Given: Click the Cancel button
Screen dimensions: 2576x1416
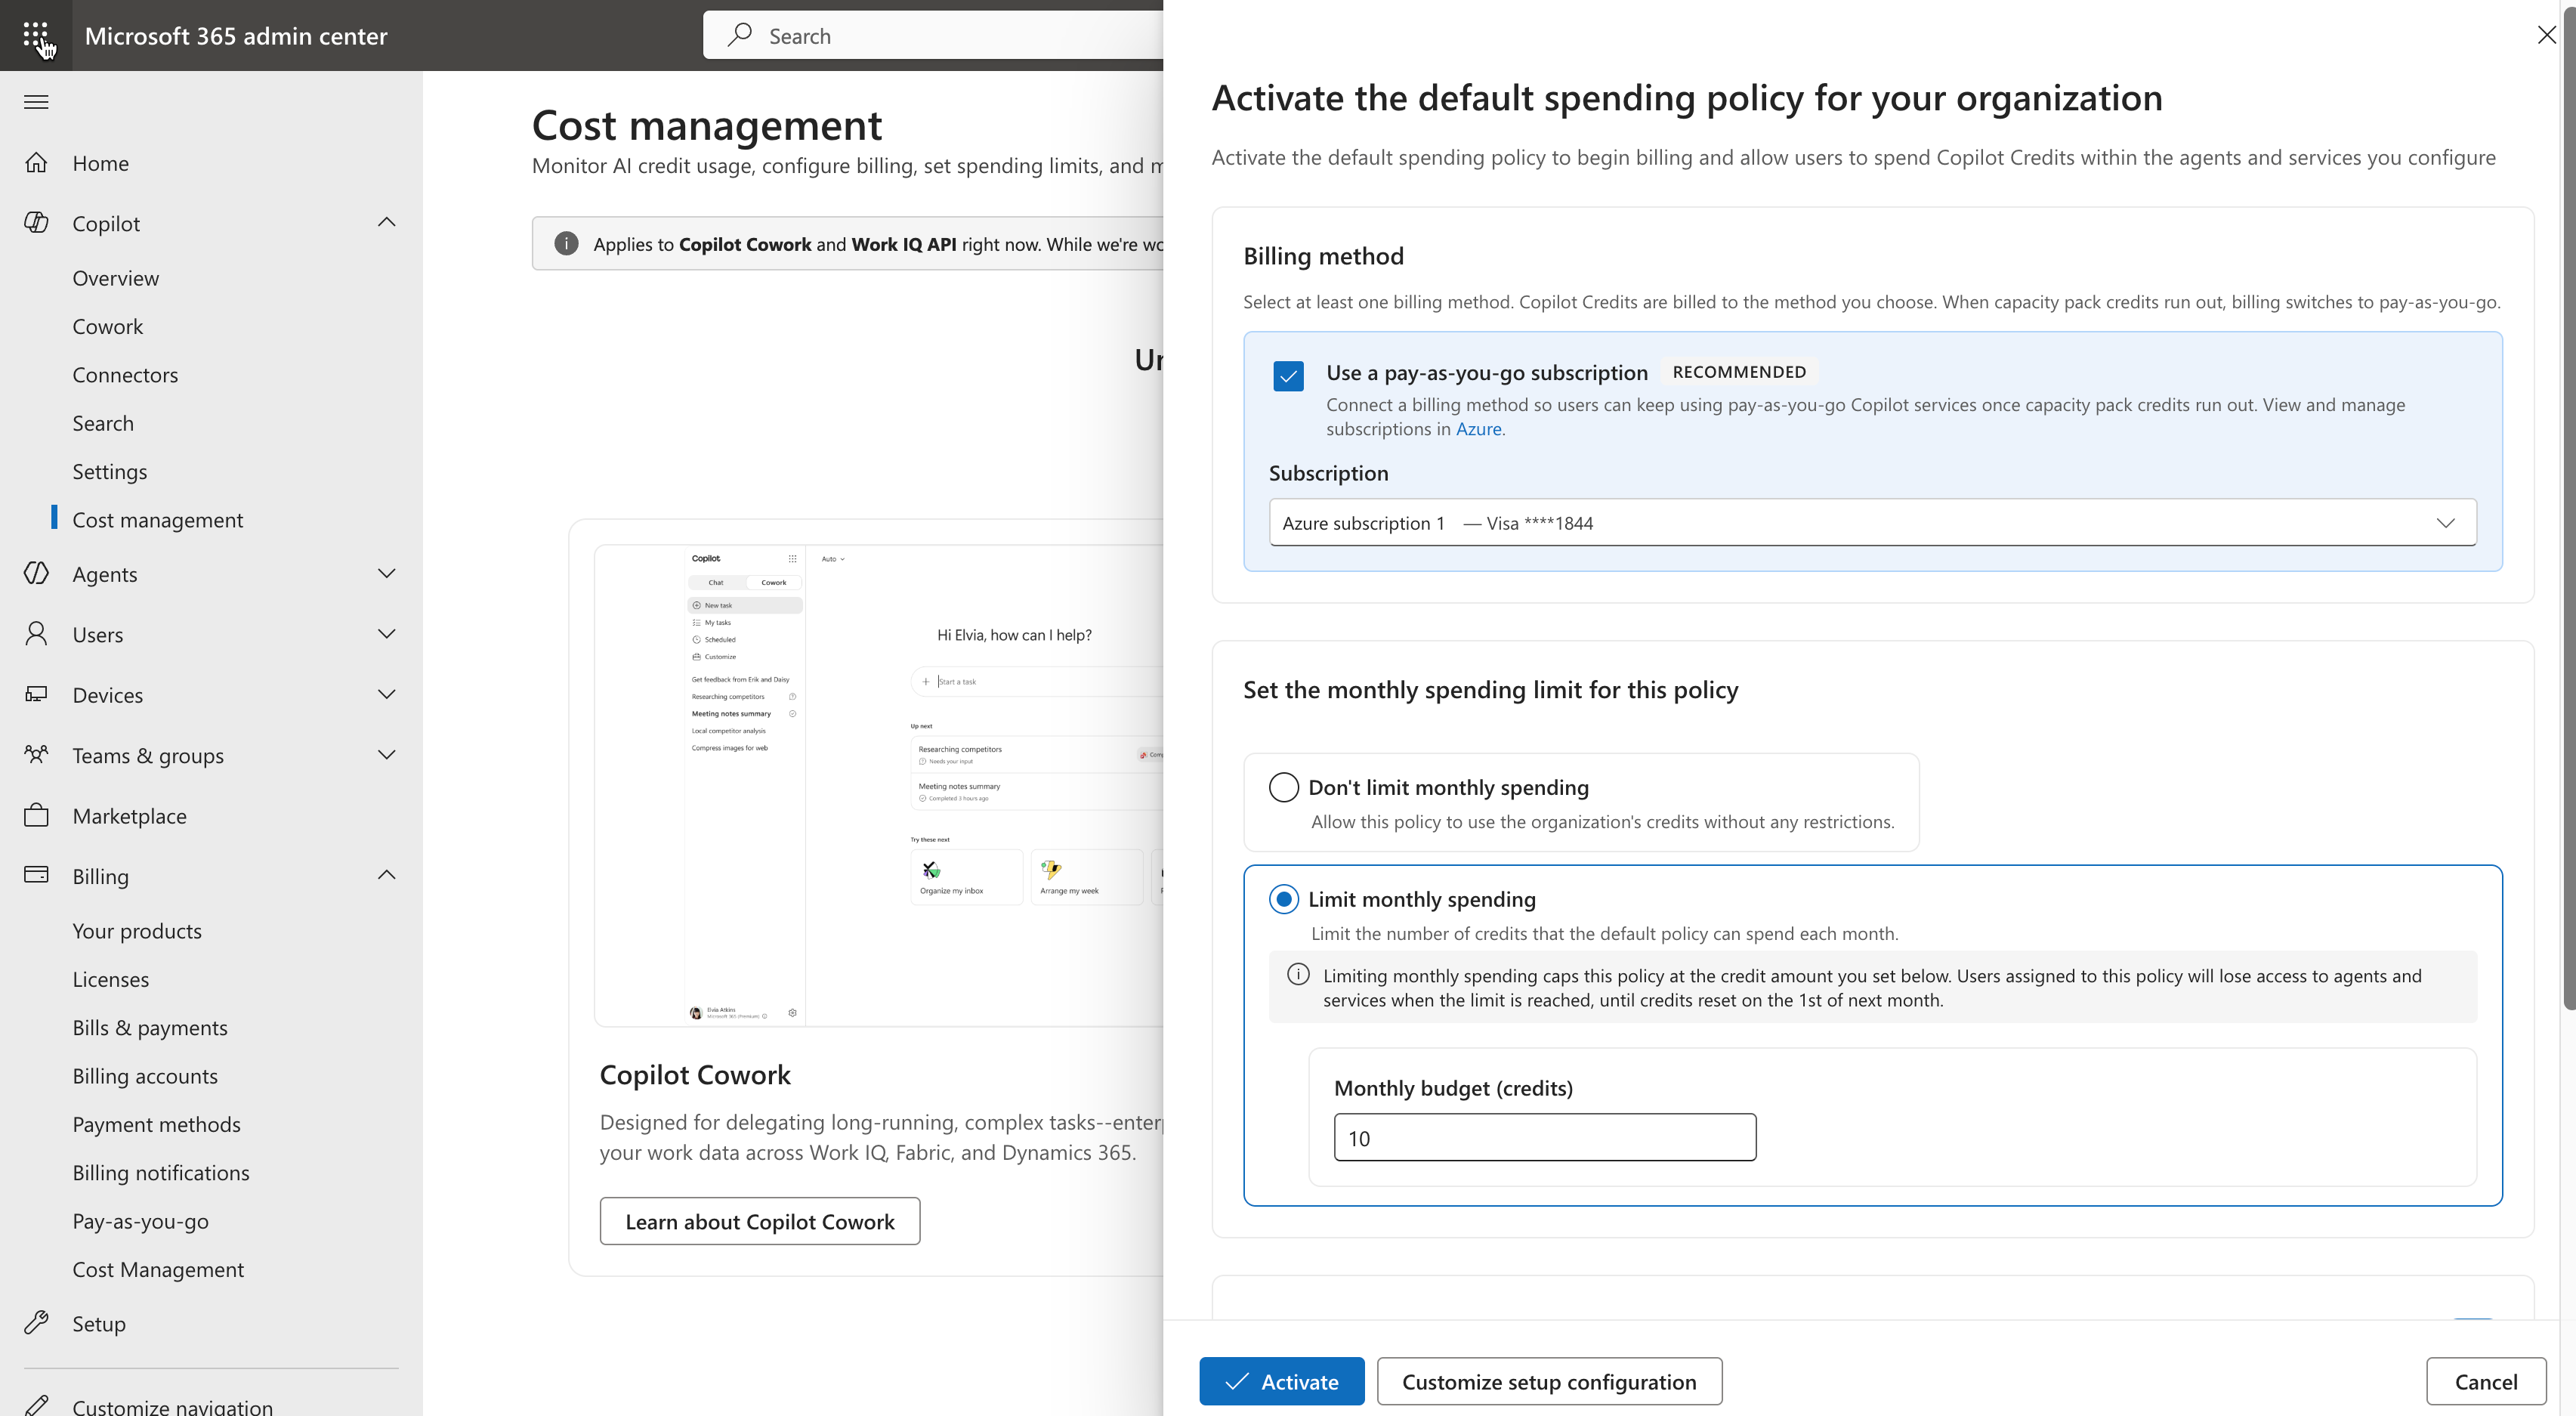Looking at the screenshot, I should point(2486,1381).
